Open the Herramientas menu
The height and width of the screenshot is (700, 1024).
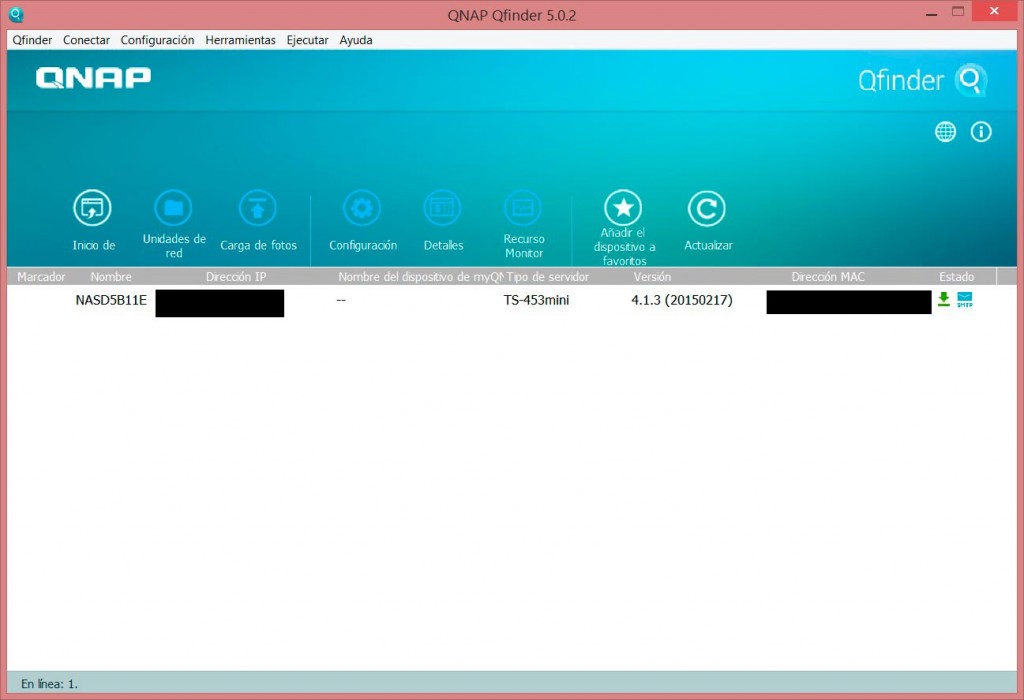point(240,40)
